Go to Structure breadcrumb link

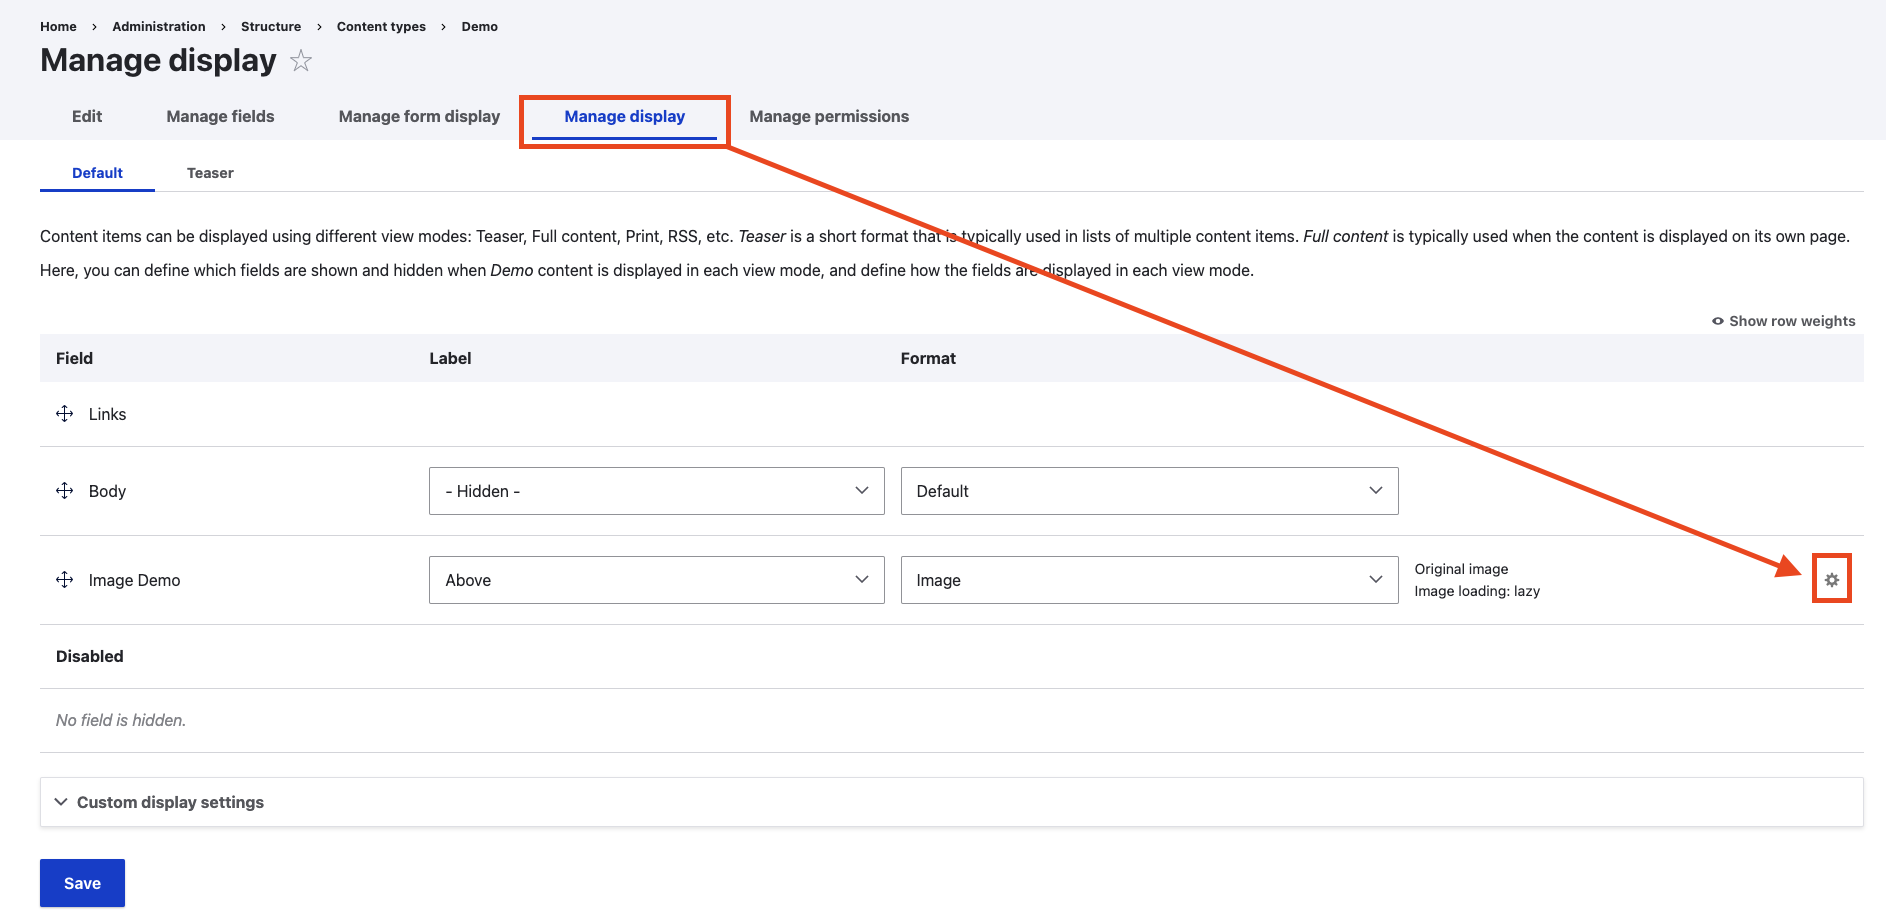click(x=271, y=27)
